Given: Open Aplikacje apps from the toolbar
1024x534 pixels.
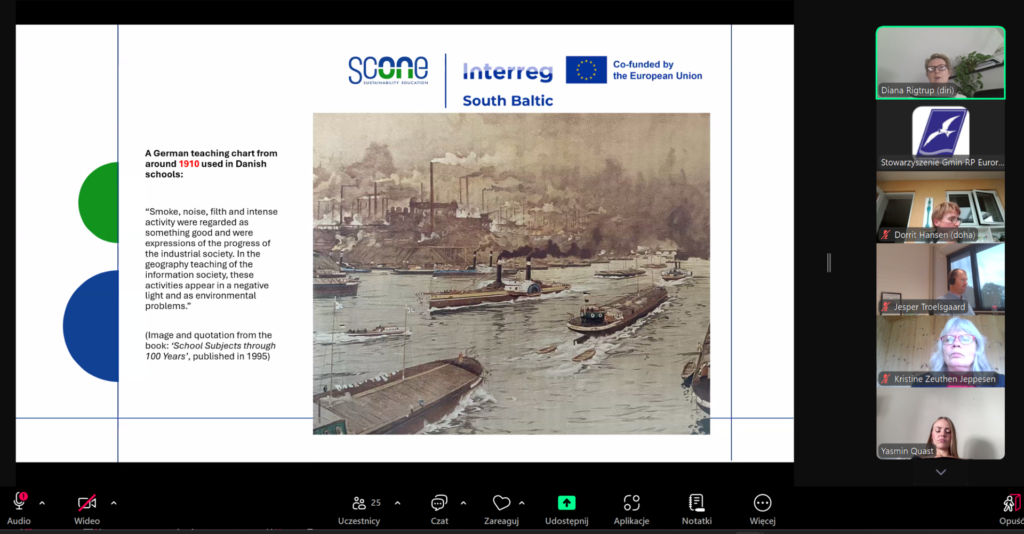Looking at the screenshot, I should [631, 503].
